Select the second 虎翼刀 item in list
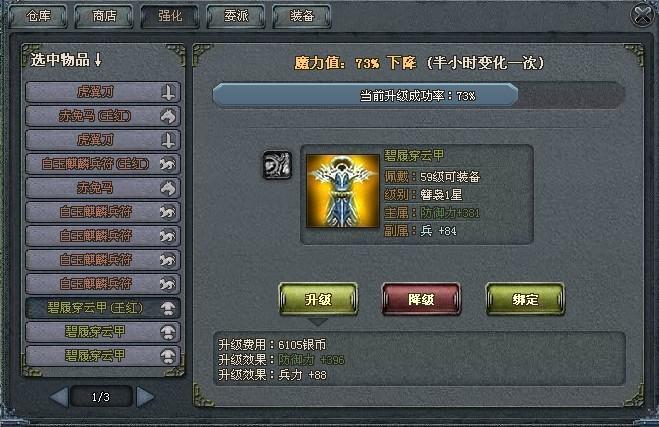The height and width of the screenshot is (427, 659). point(103,140)
